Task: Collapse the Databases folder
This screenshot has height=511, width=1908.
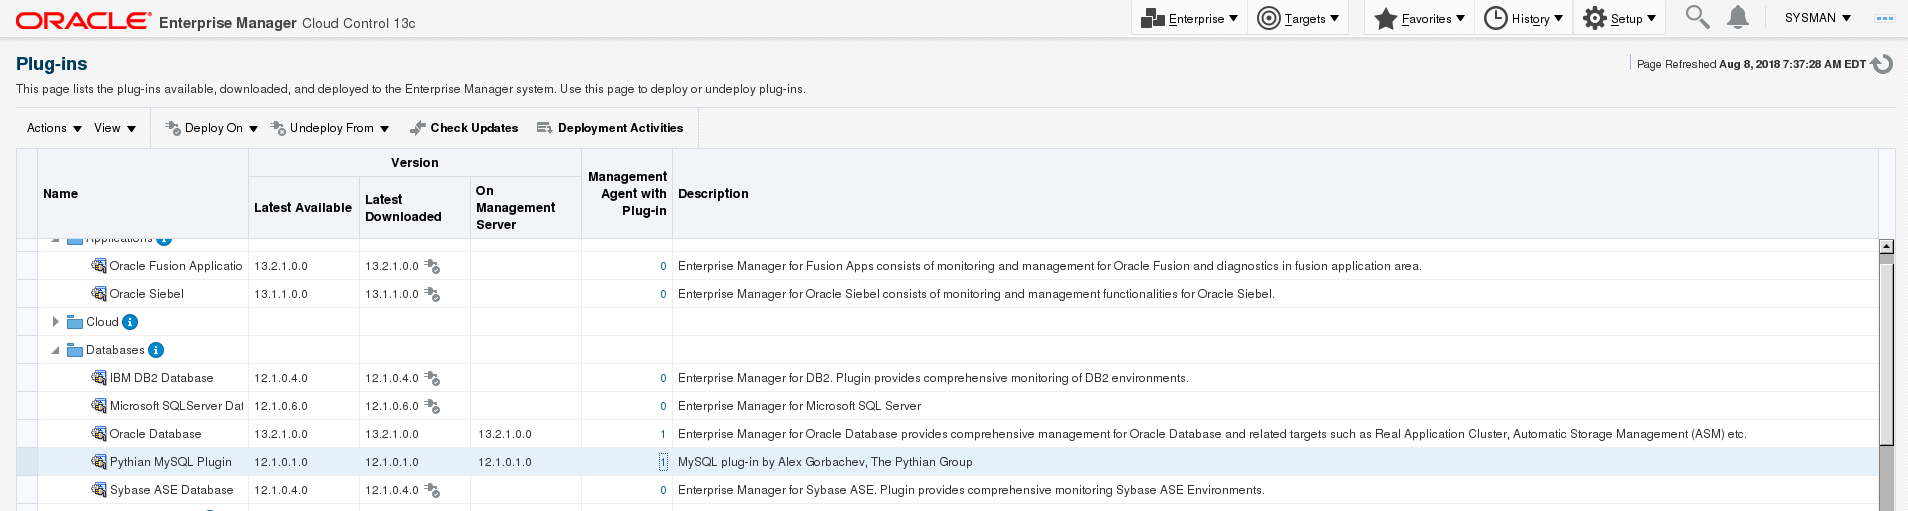Action: click(x=56, y=350)
